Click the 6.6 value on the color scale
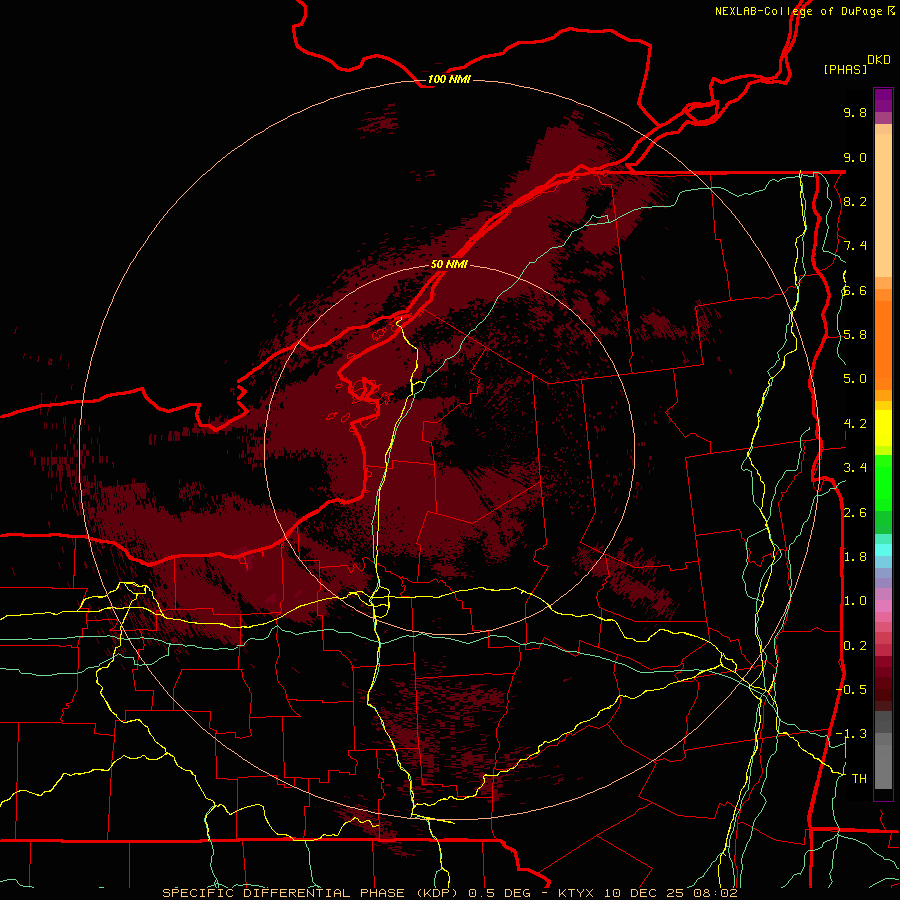 (x=855, y=290)
